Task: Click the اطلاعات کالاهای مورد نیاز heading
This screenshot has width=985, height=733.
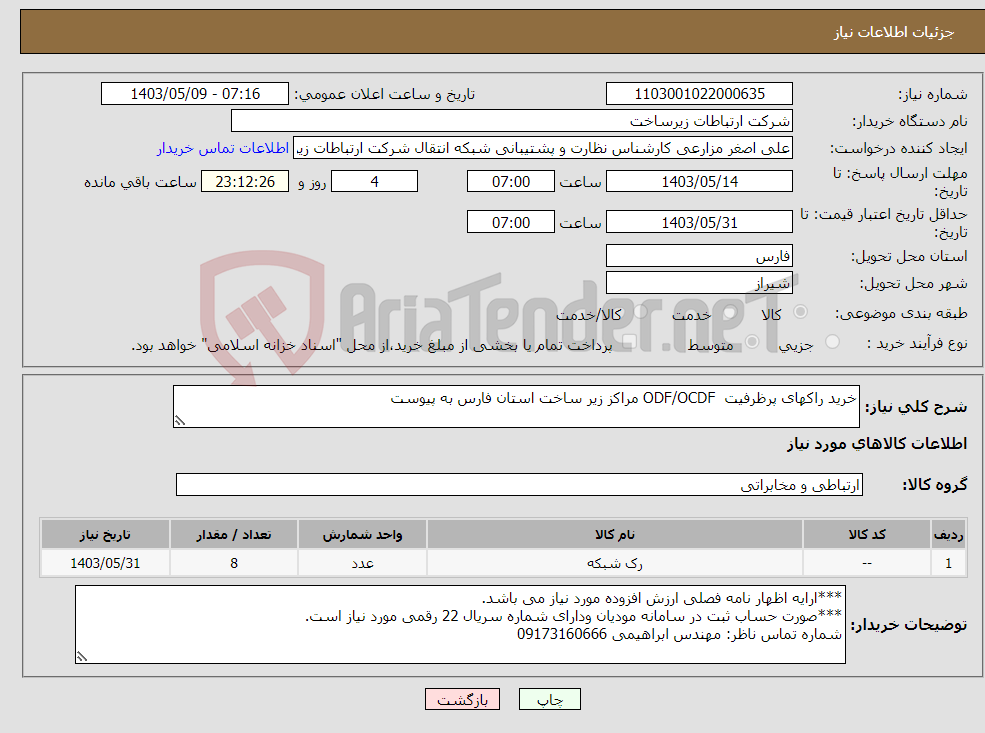Action: pyautogui.click(x=876, y=444)
